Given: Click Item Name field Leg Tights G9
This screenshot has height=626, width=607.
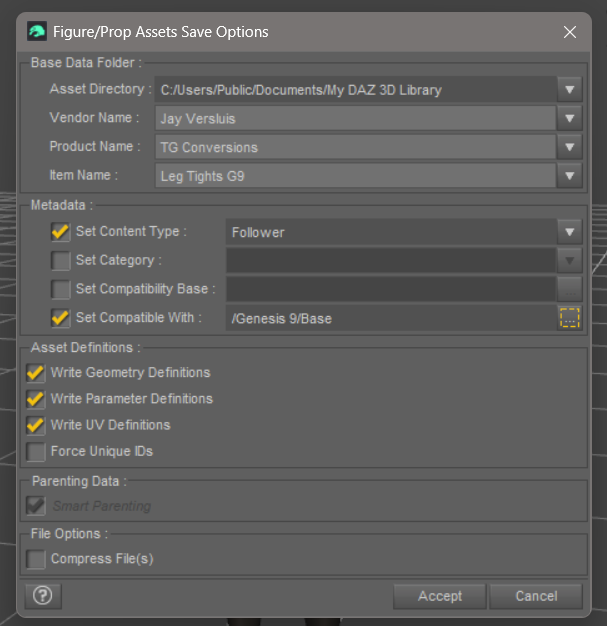Looking at the screenshot, I should tap(355, 176).
